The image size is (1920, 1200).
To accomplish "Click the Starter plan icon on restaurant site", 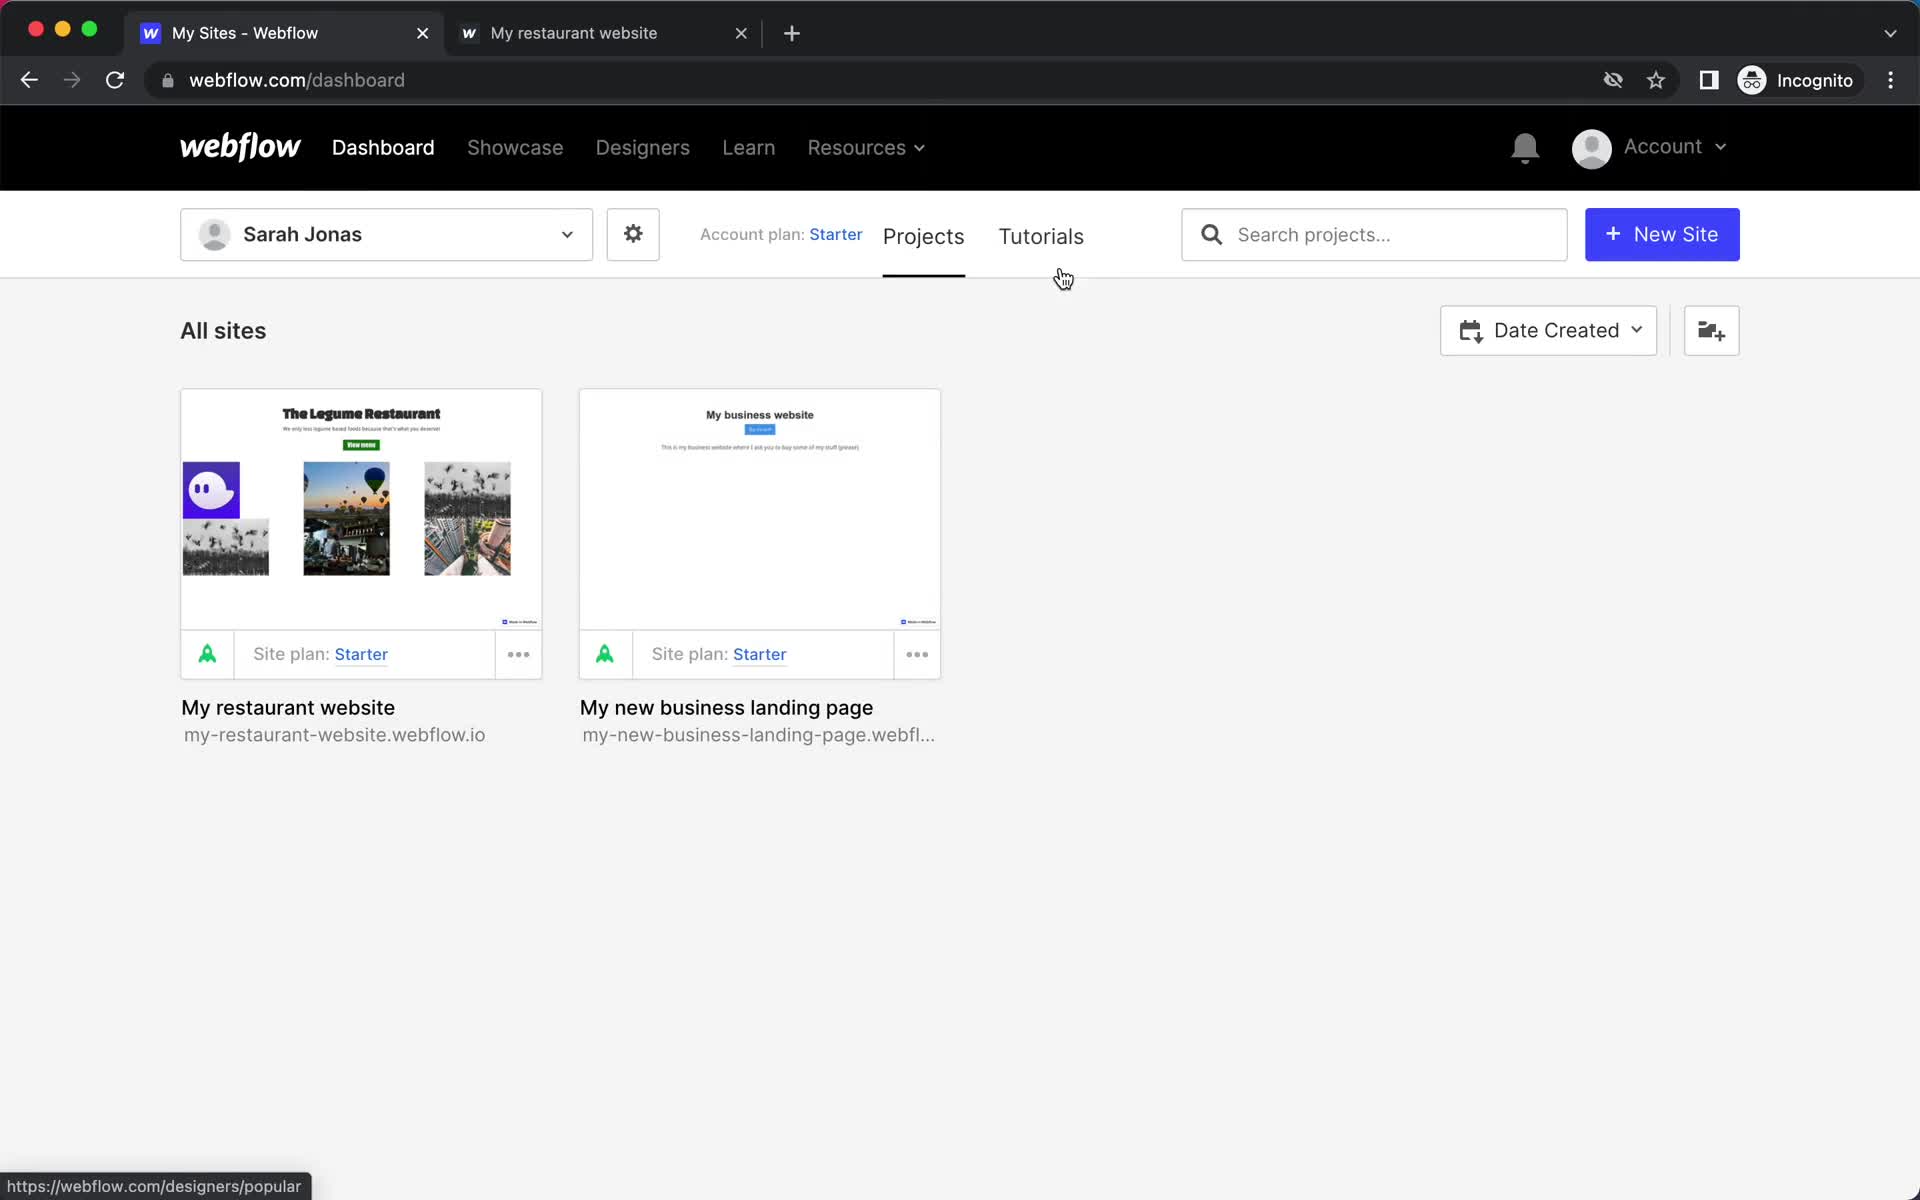I will coord(207,654).
